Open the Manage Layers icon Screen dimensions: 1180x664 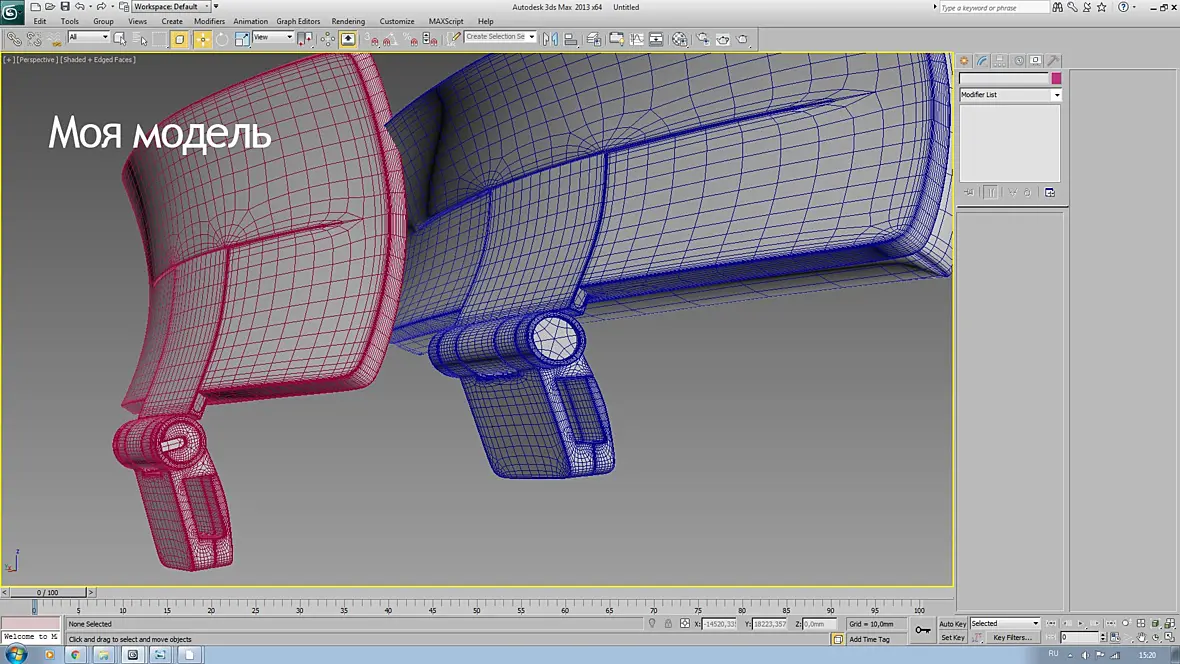coord(594,39)
